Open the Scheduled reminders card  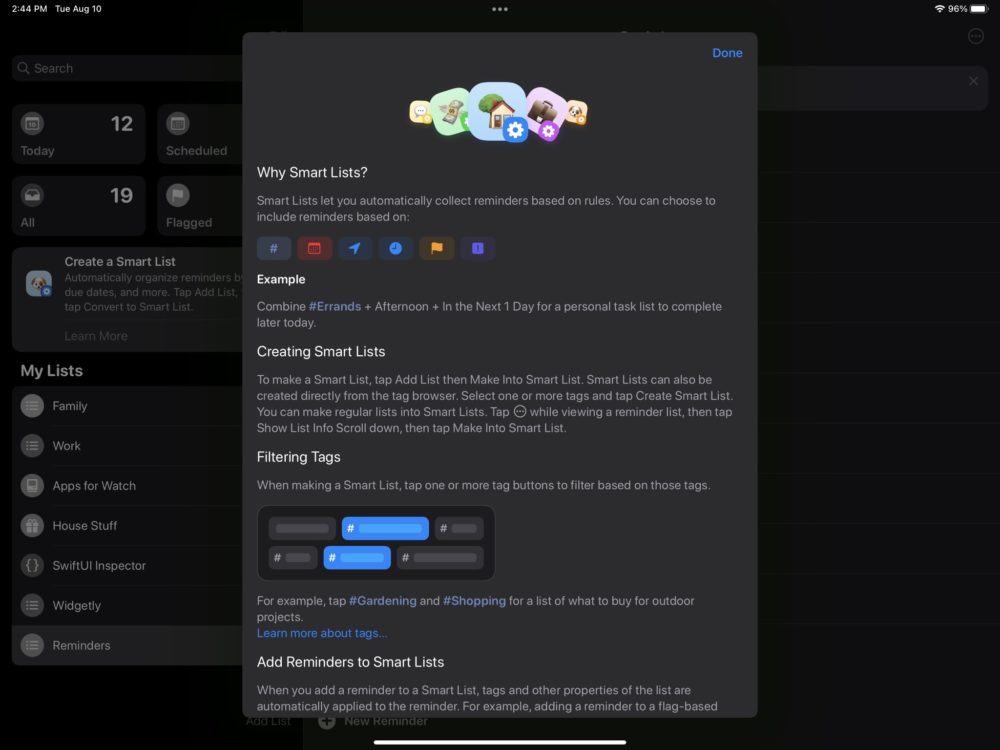(200, 135)
